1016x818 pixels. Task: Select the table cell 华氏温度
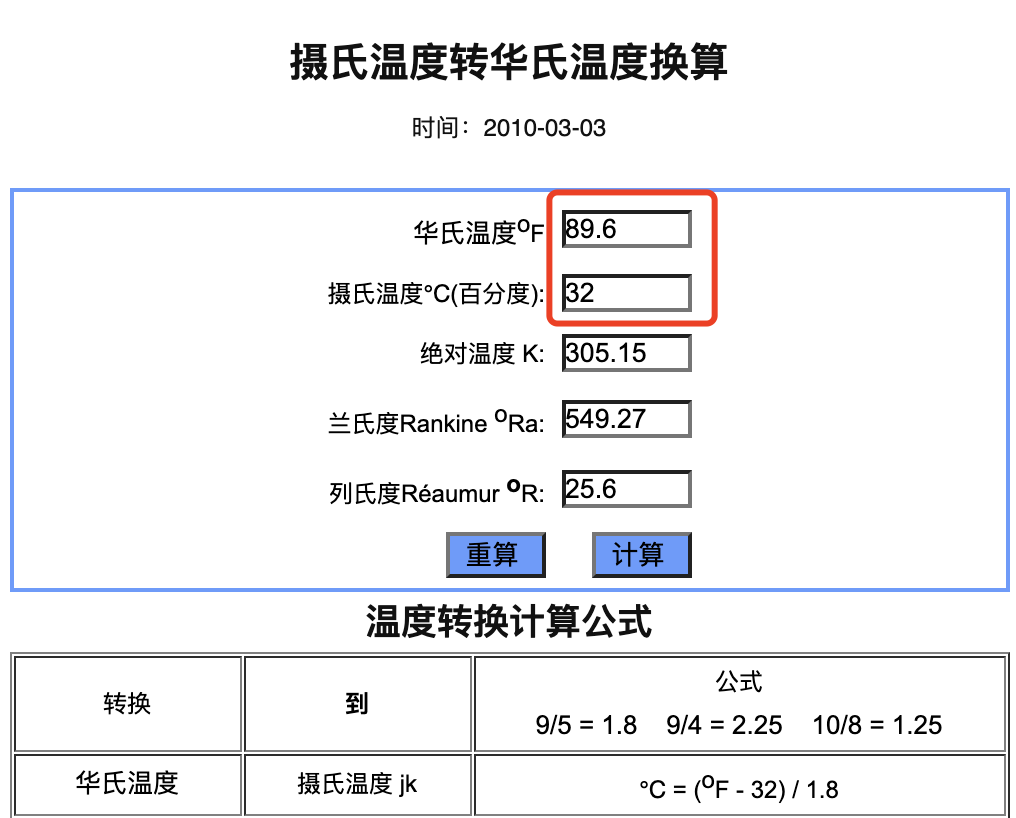127,783
